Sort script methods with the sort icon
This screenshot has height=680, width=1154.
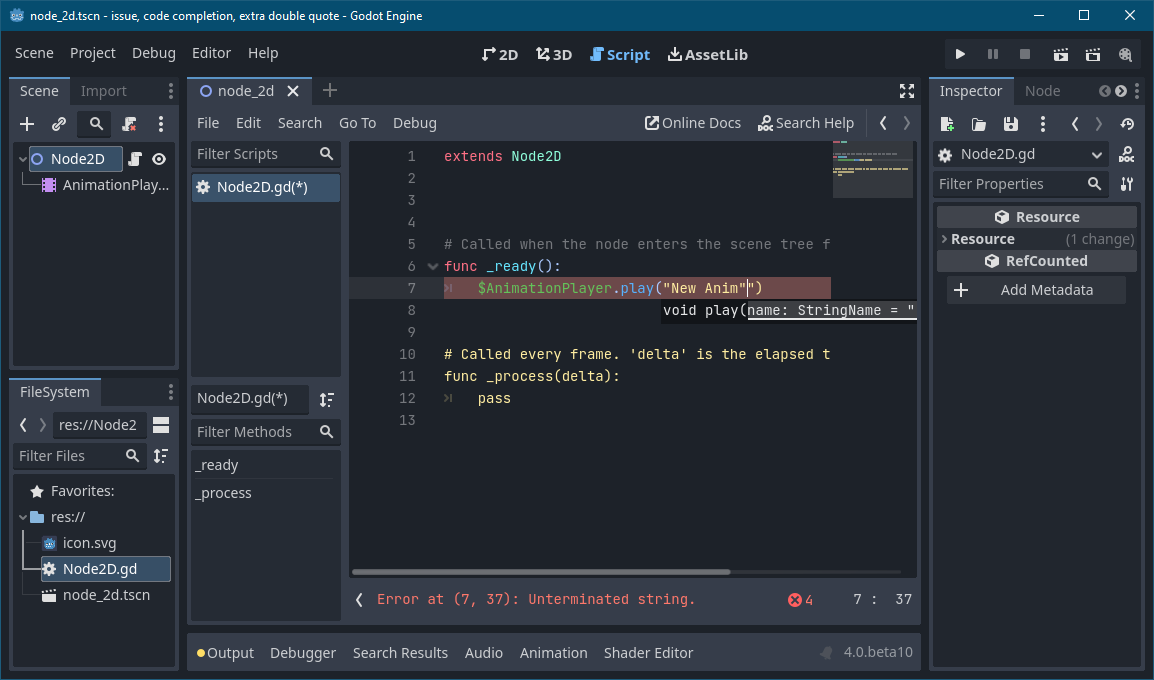point(326,399)
